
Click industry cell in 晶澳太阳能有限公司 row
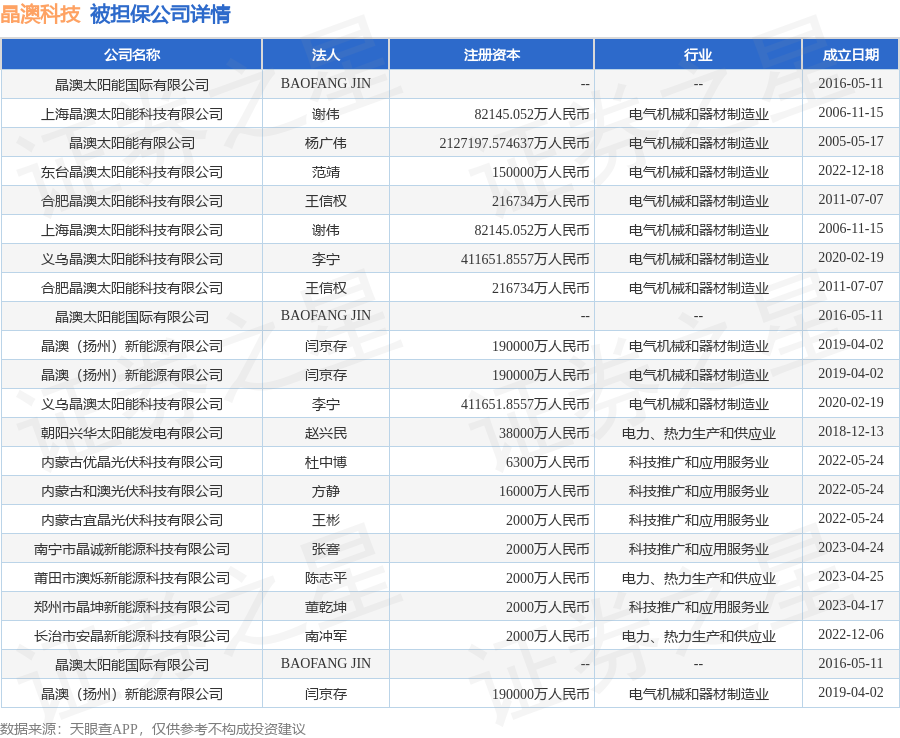pyautogui.click(x=698, y=142)
